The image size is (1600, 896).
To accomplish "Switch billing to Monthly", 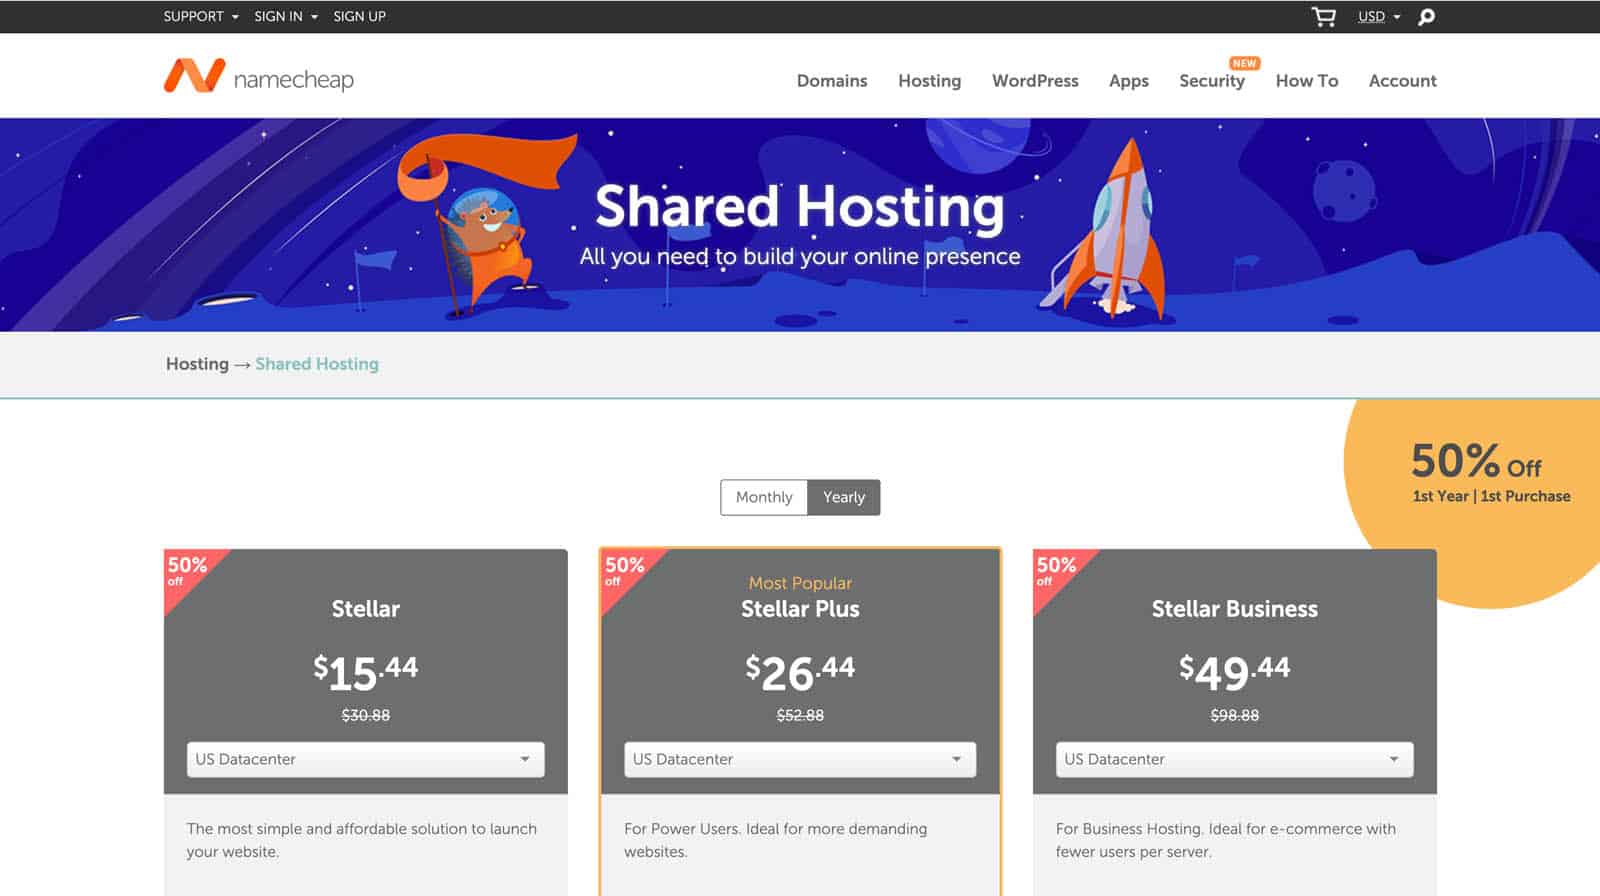I will pos(764,497).
